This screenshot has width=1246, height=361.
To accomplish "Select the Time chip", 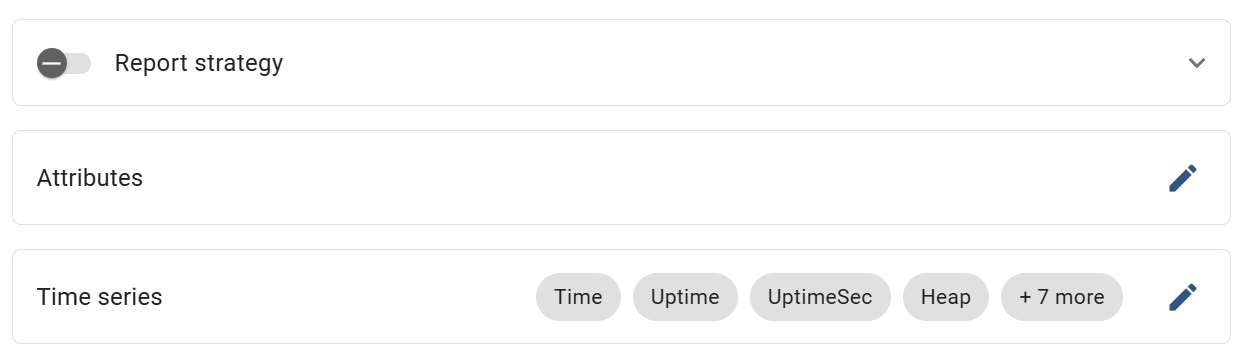I will [x=578, y=297].
